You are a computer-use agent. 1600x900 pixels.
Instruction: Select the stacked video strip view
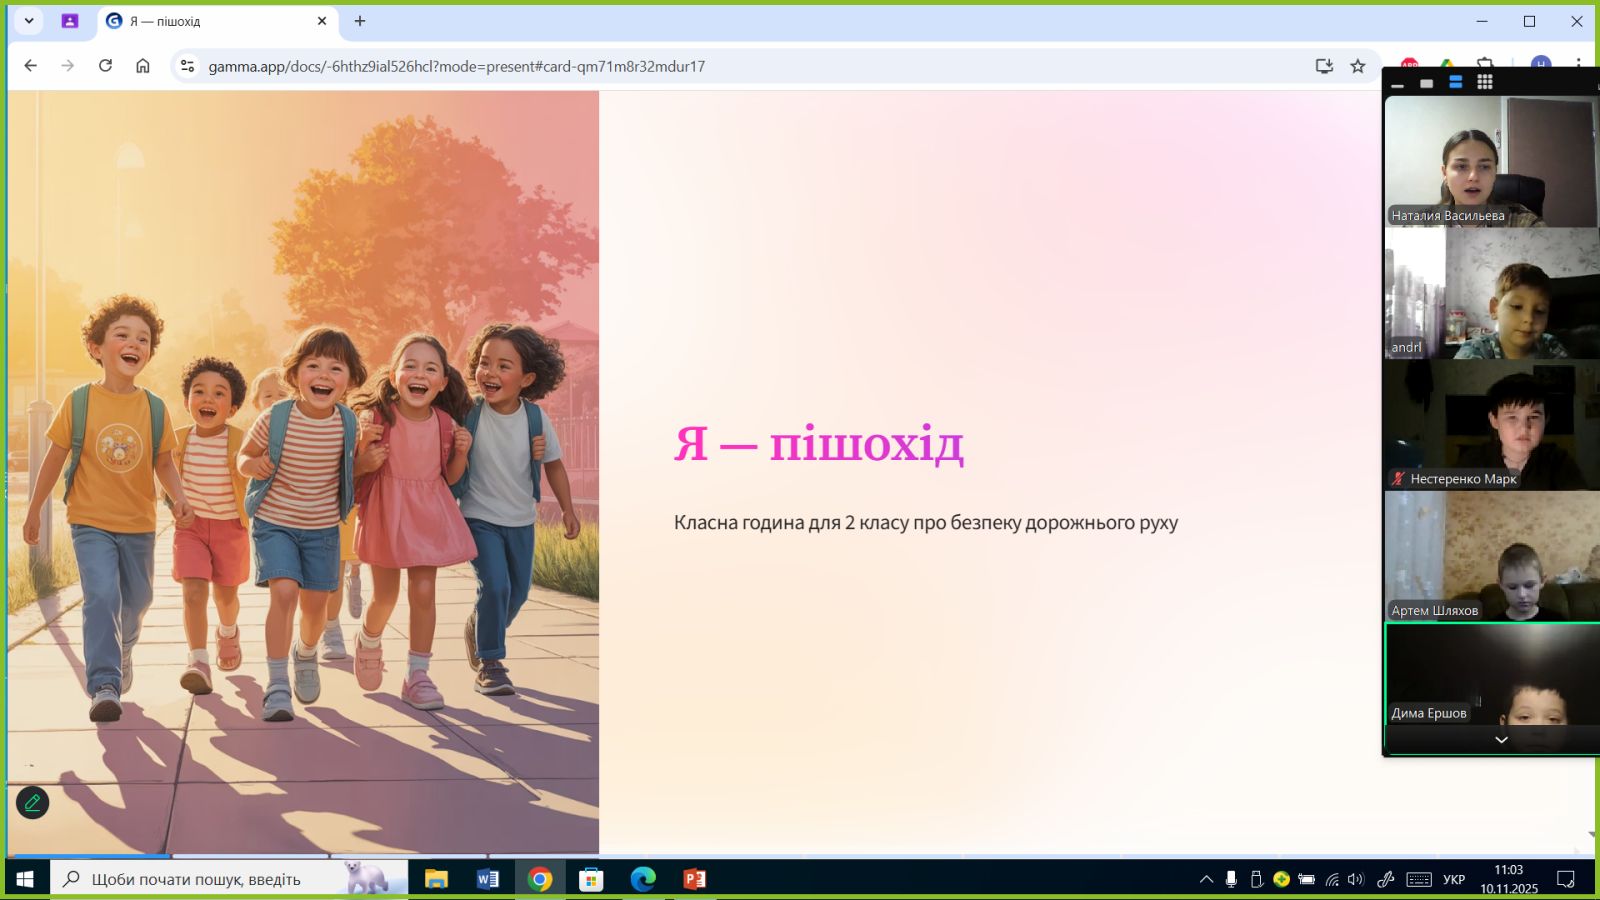point(1456,82)
